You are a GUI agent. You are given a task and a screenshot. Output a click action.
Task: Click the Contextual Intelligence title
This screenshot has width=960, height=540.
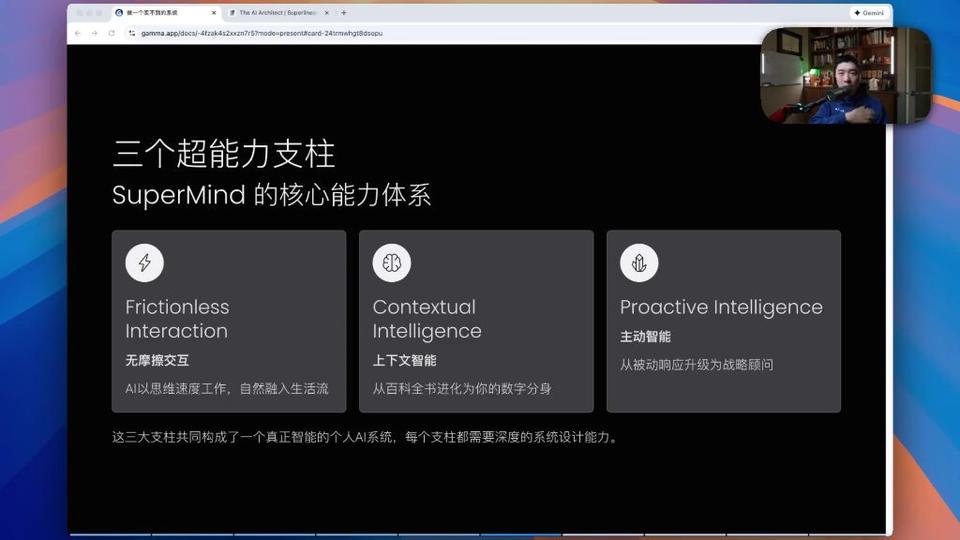click(x=427, y=318)
